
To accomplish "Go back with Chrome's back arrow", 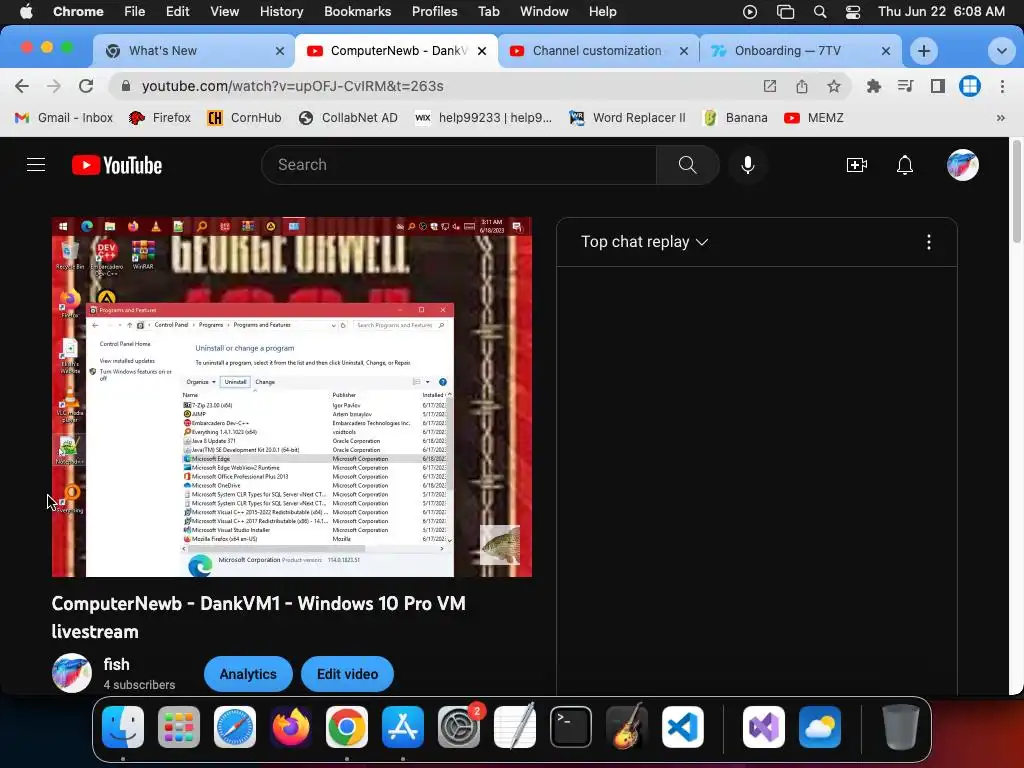I will click(x=22, y=86).
